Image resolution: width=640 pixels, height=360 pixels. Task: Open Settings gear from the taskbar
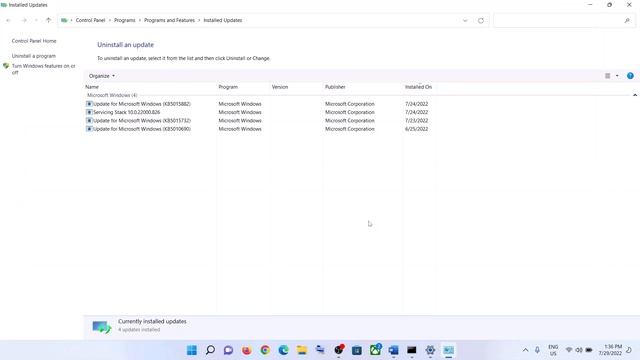click(430, 350)
